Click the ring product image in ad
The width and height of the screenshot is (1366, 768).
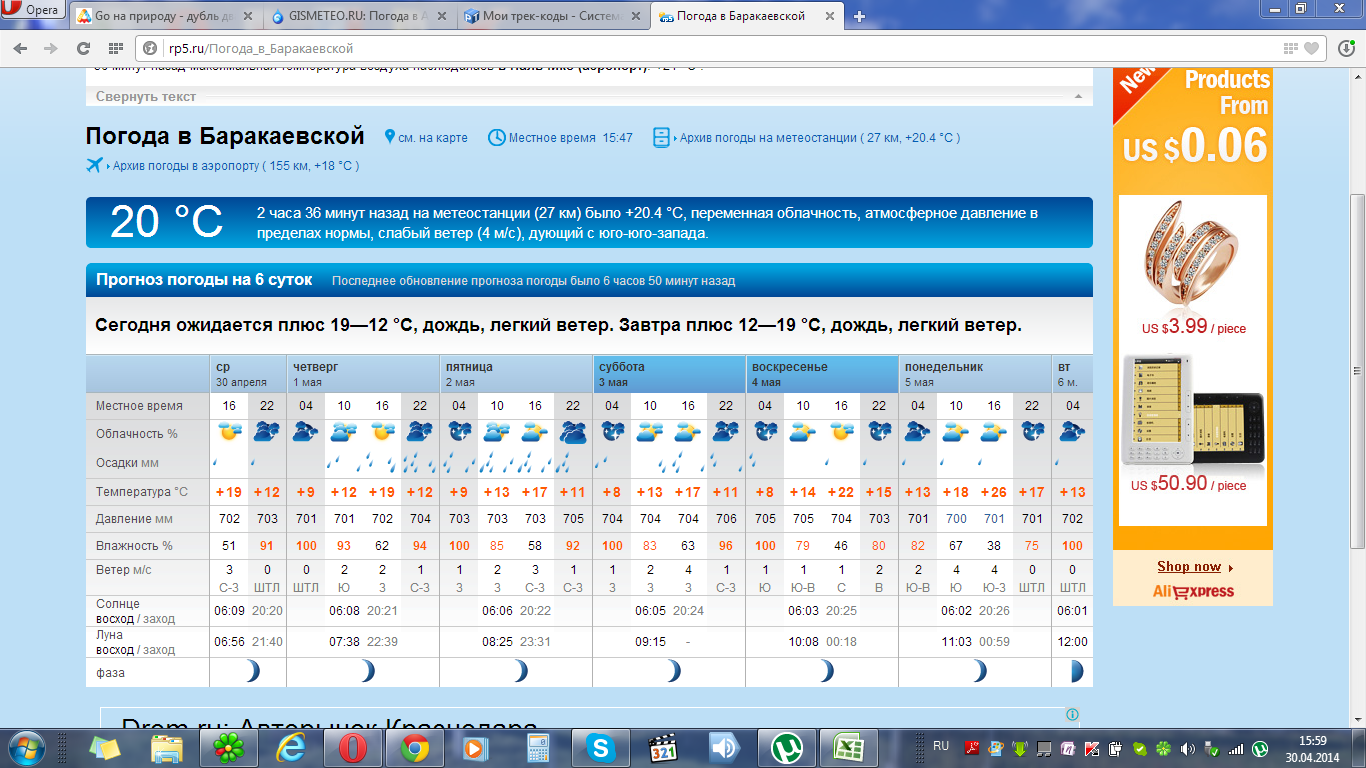(1192, 255)
